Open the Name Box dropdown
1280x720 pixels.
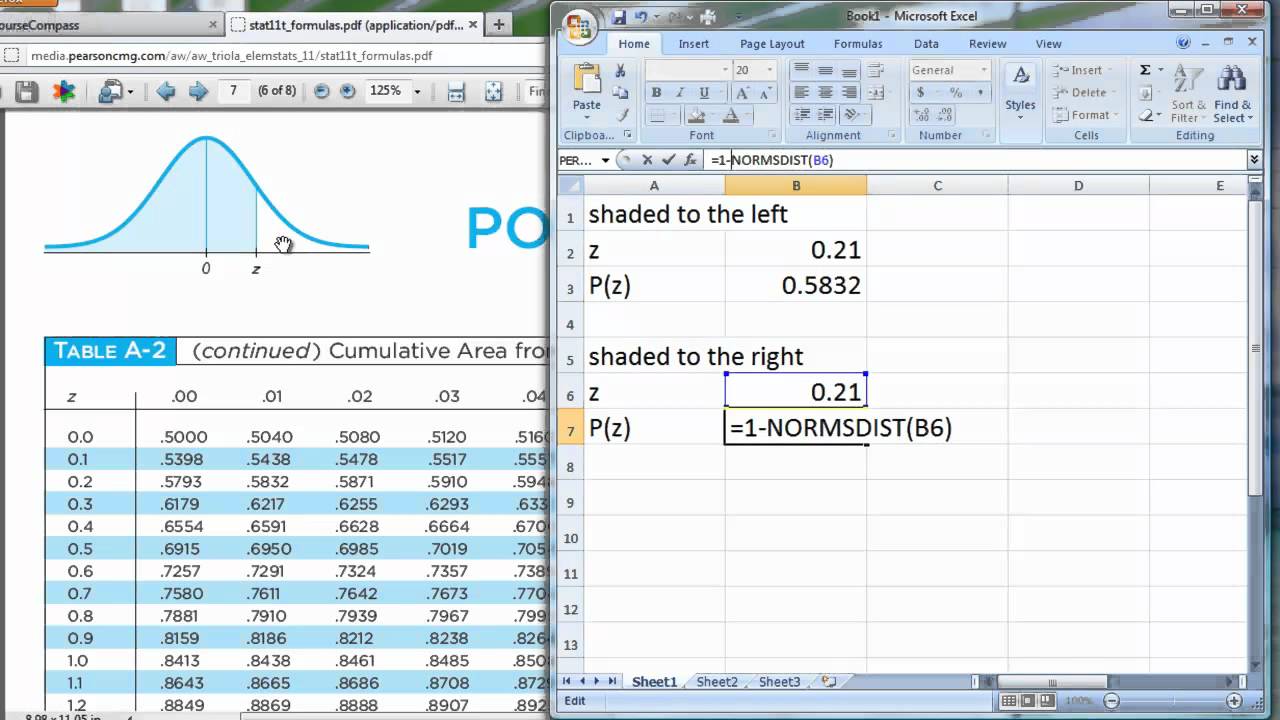click(x=605, y=160)
